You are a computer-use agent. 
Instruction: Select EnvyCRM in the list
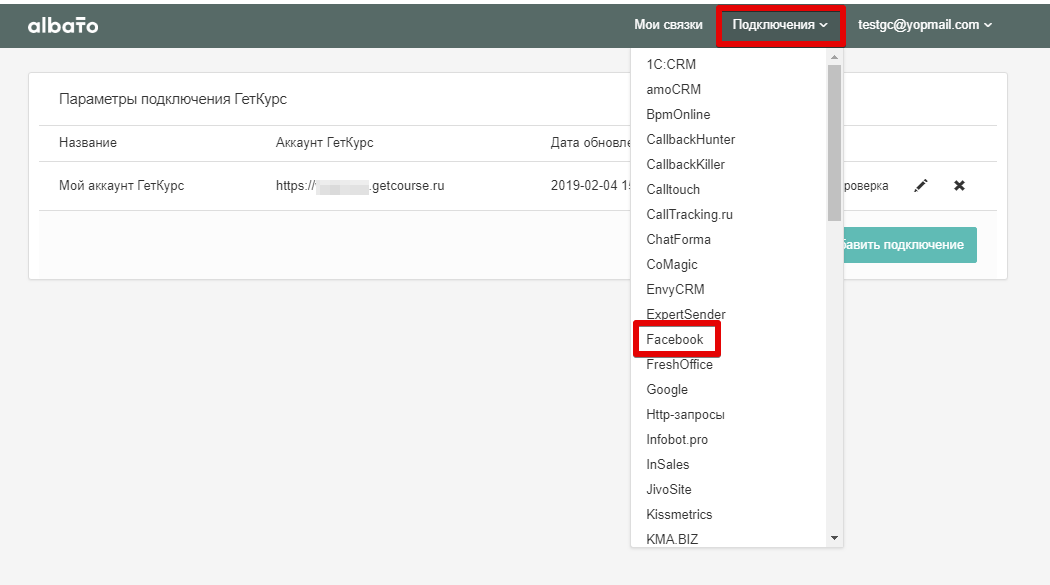(x=675, y=289)
